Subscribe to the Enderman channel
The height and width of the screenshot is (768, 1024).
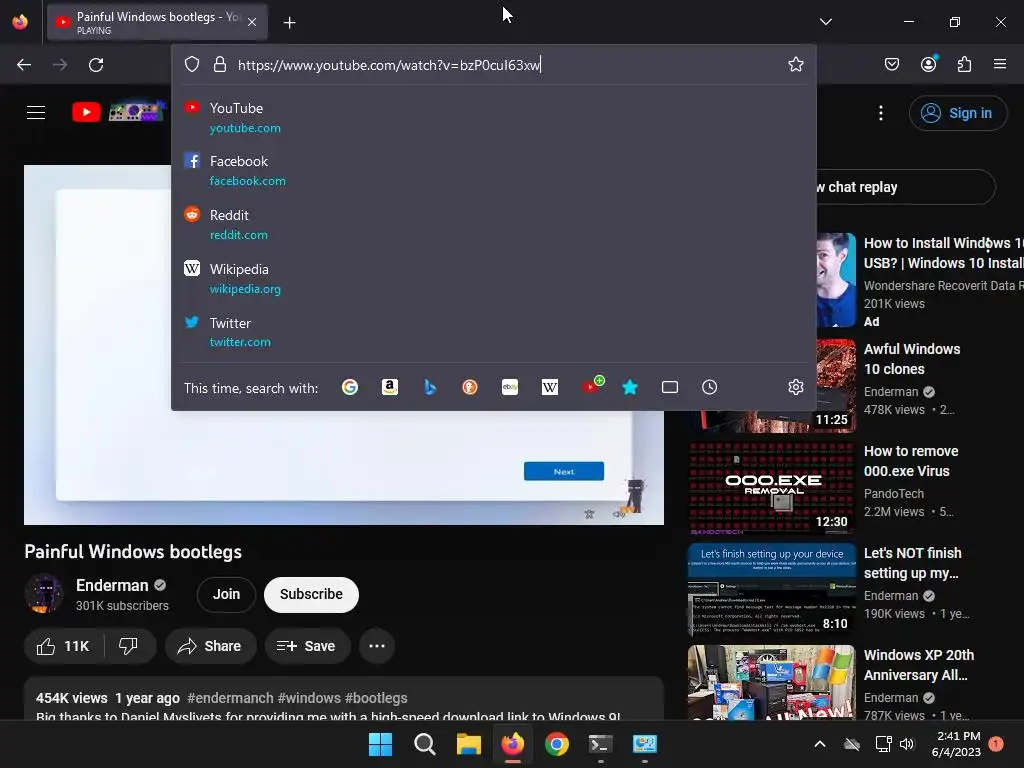(311, 594)
